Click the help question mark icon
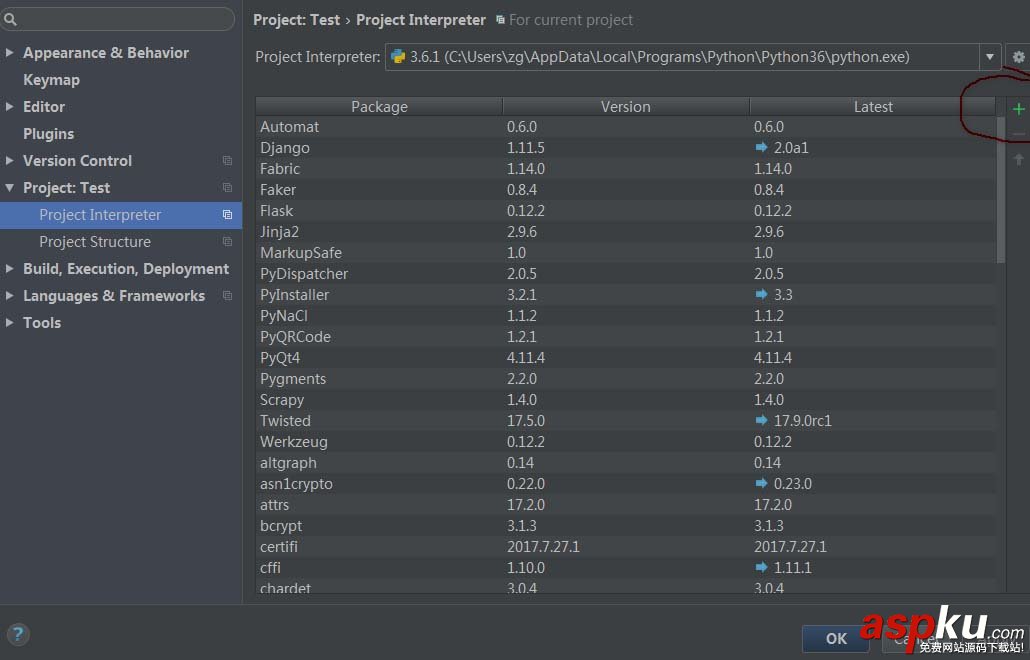 (18, 634)
